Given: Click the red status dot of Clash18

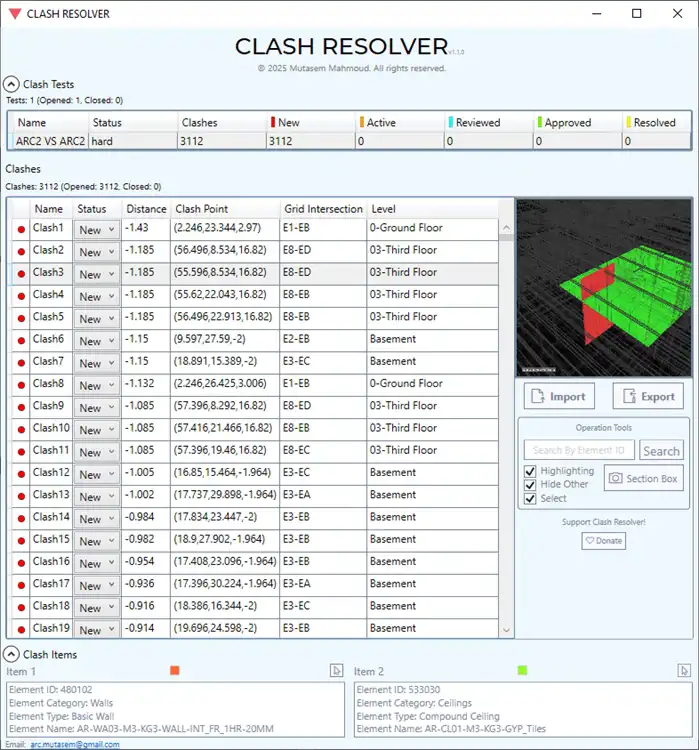Looking at the screenshot, I should 21,607.
